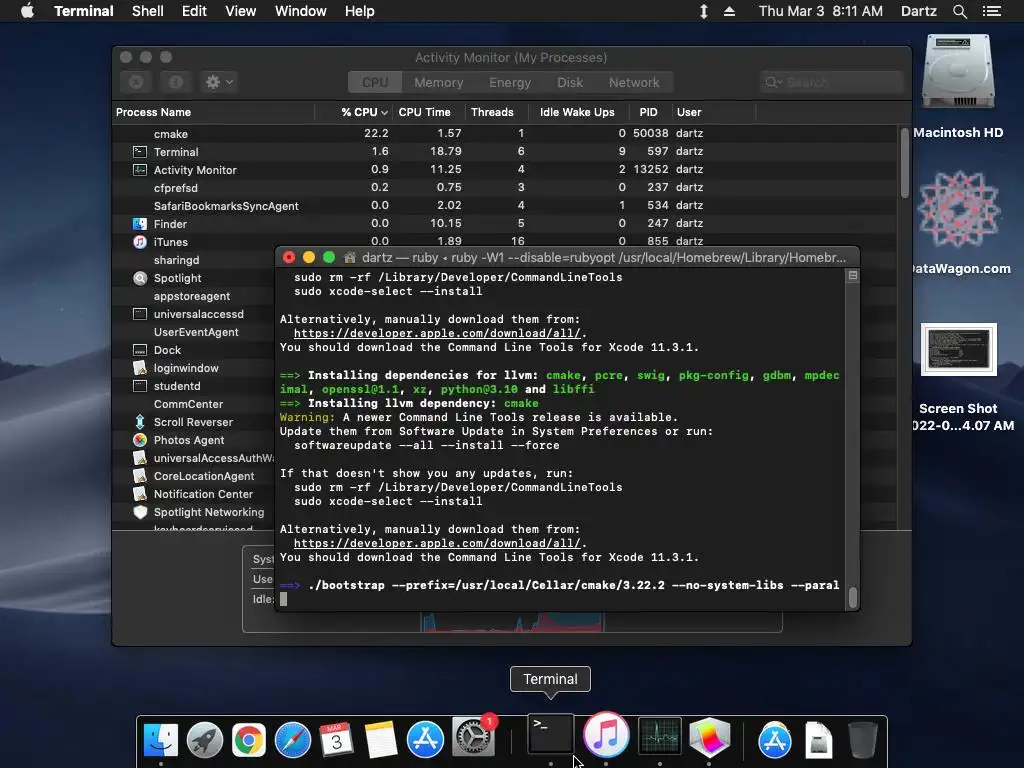1024x768 pixels.
Task: Open the Dock's document stack icon next to Trash
Action: coord(818,740)
